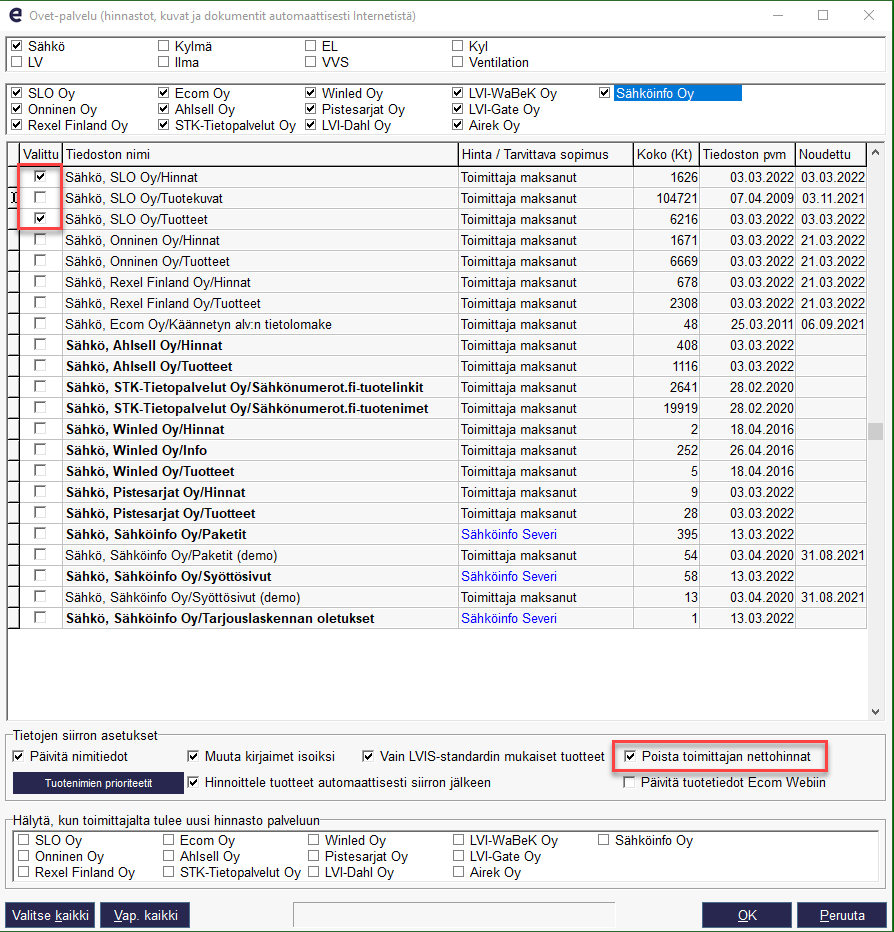This screenshot has width=894, height=932.
Task: Click the Valitse kaikki button
Action: coord(51,915)
